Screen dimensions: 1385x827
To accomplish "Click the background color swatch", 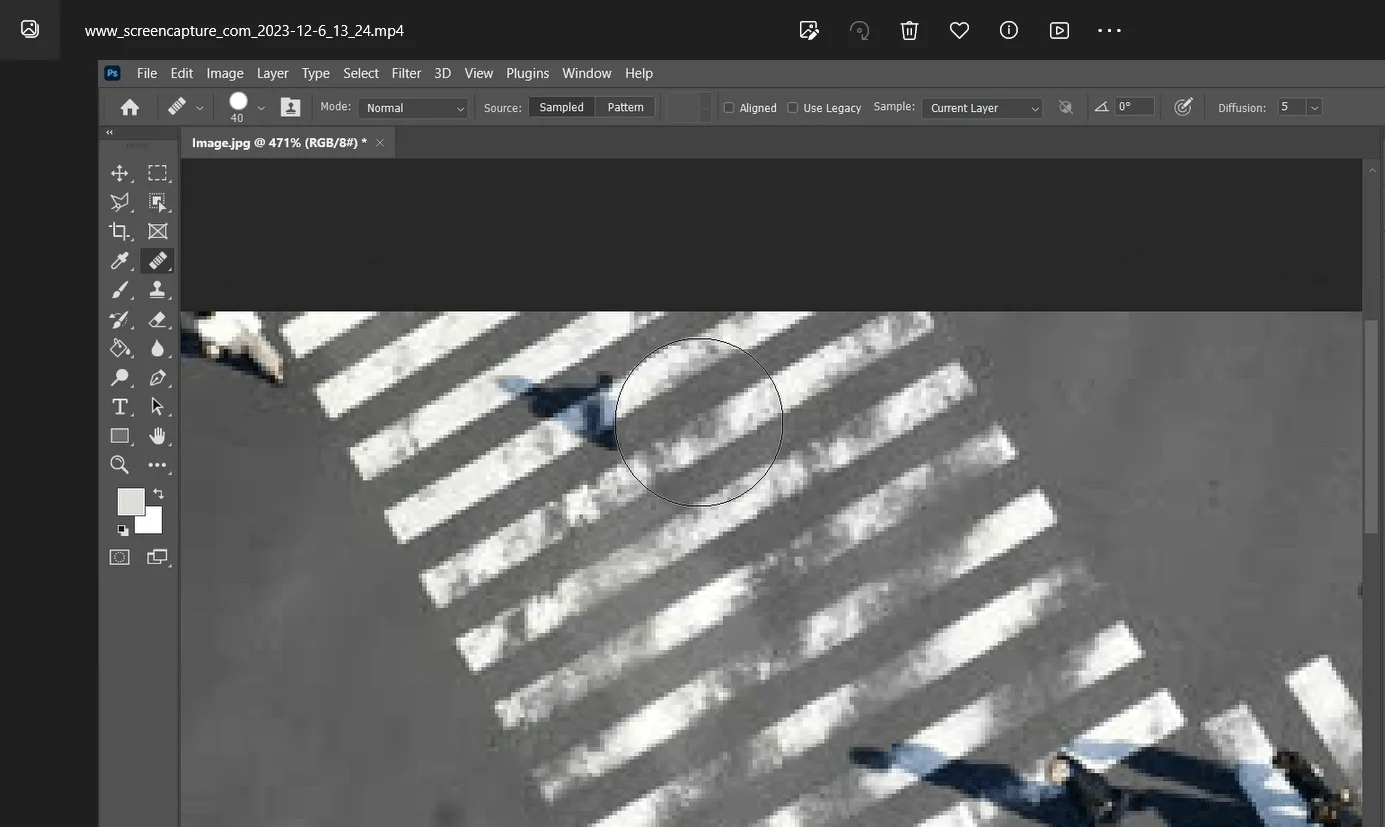I will (152, 524).
